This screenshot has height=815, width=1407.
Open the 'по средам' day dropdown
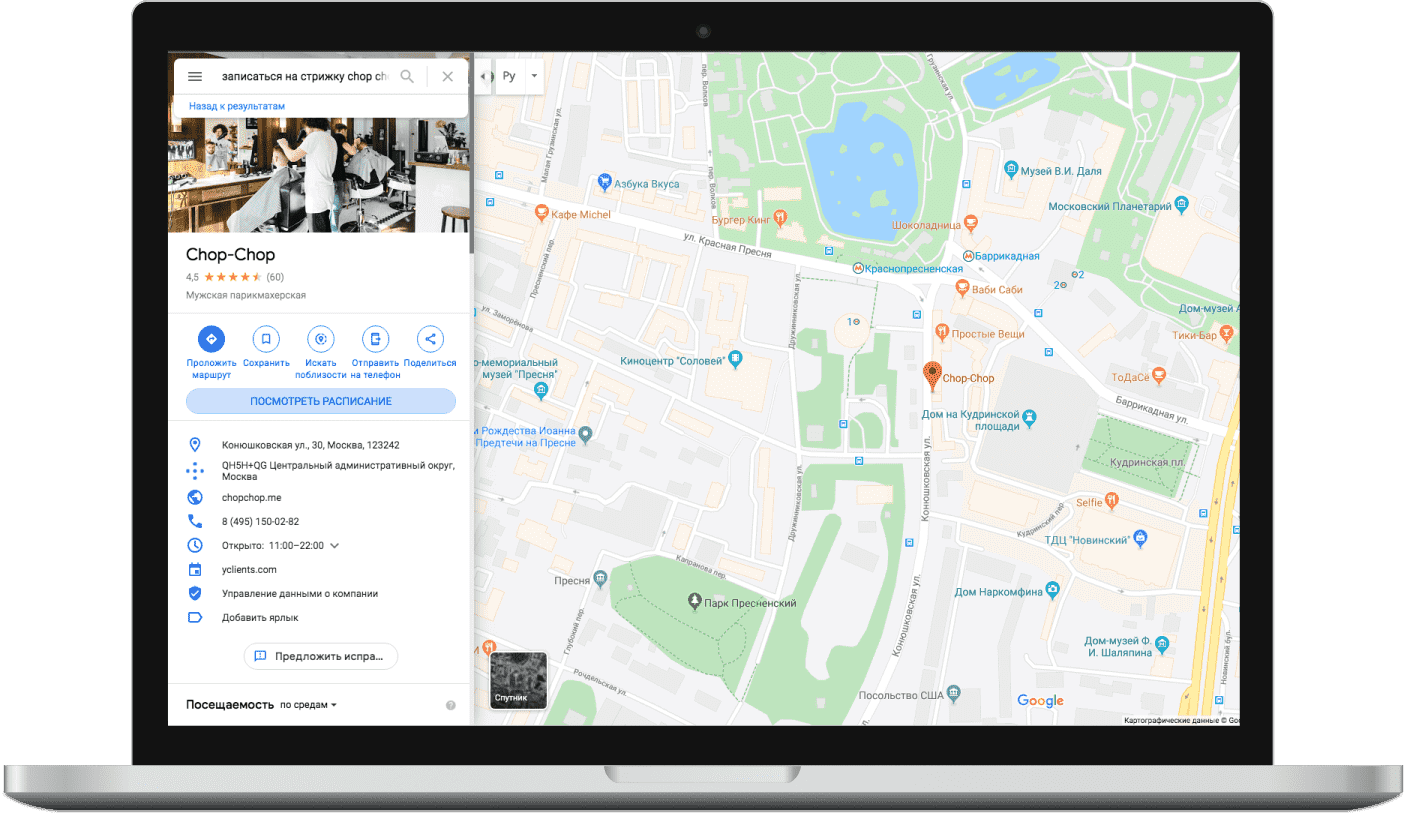pyautogui.click(x=308, y=705)
